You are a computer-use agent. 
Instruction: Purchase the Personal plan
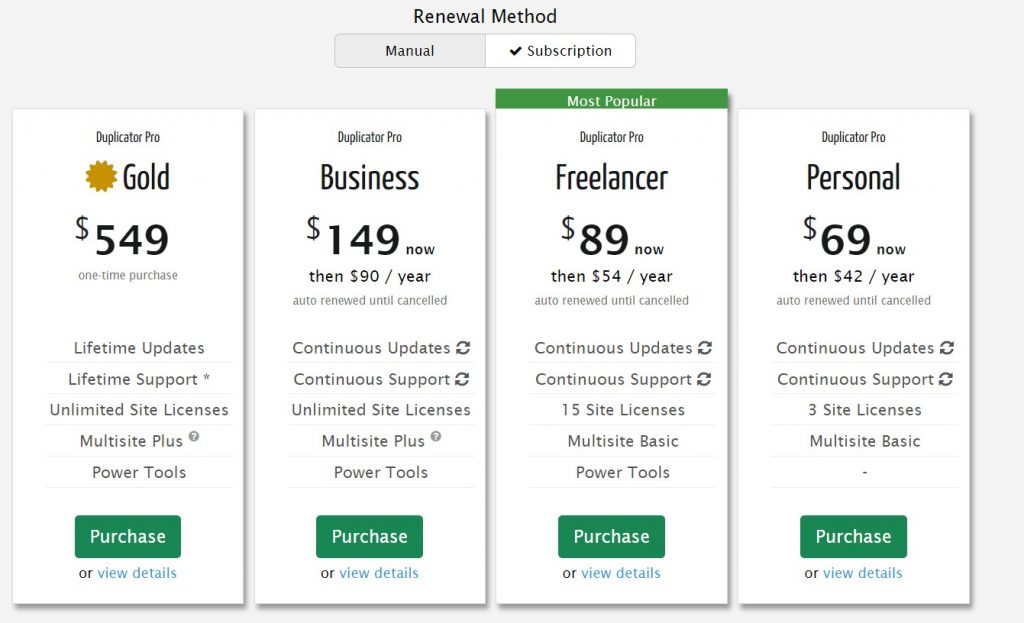pyautogui.click(x=854, y=537)
